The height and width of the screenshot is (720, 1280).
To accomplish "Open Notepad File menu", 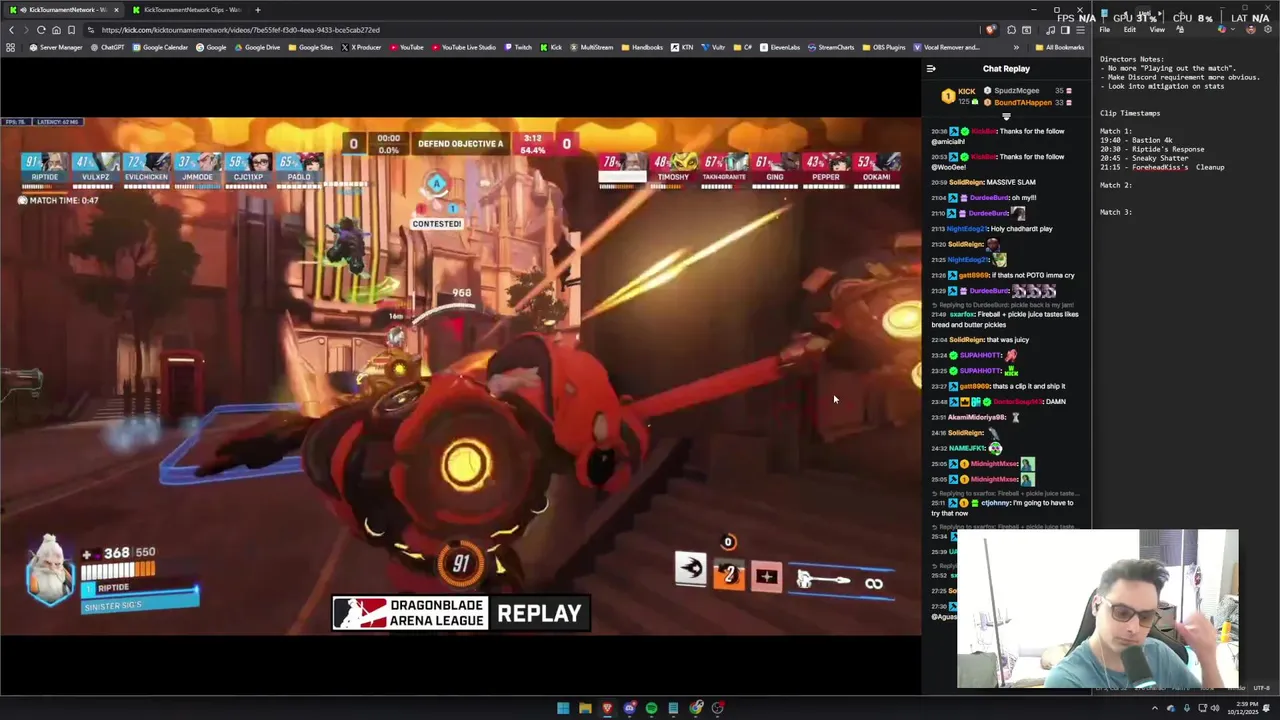I will tap(1105, 30).
